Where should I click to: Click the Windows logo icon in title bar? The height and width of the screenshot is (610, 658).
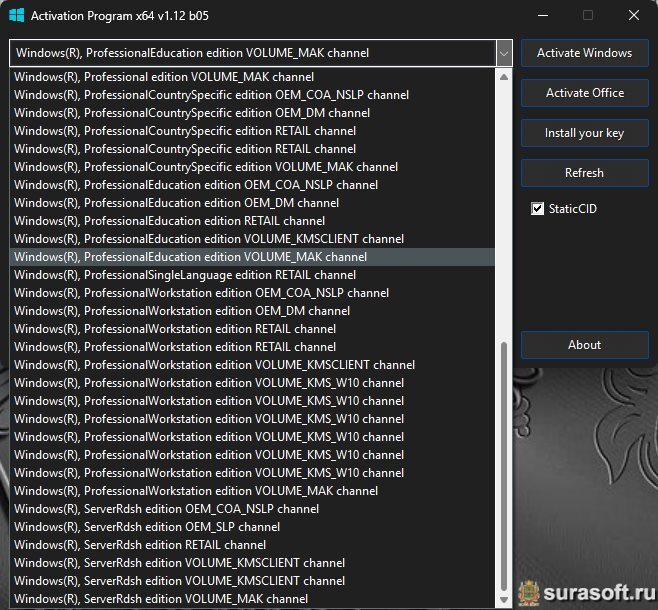pyautogui.click(x=16, y=16)
